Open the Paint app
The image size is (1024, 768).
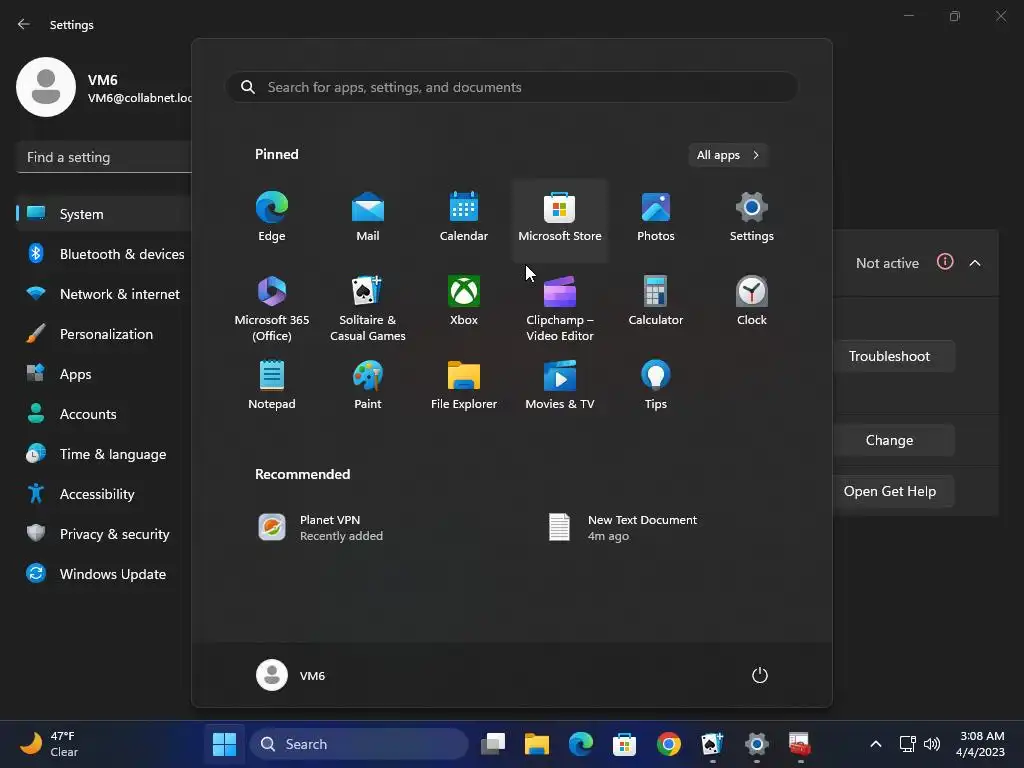368,385
